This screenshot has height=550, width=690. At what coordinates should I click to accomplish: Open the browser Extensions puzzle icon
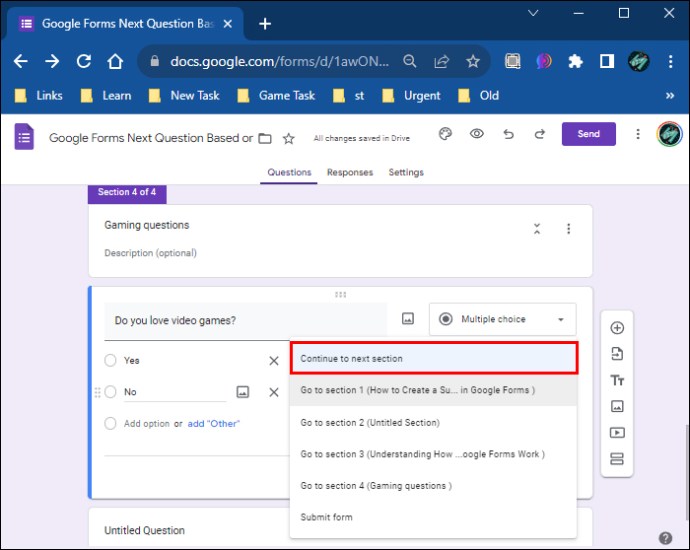(x=575, y=61)
